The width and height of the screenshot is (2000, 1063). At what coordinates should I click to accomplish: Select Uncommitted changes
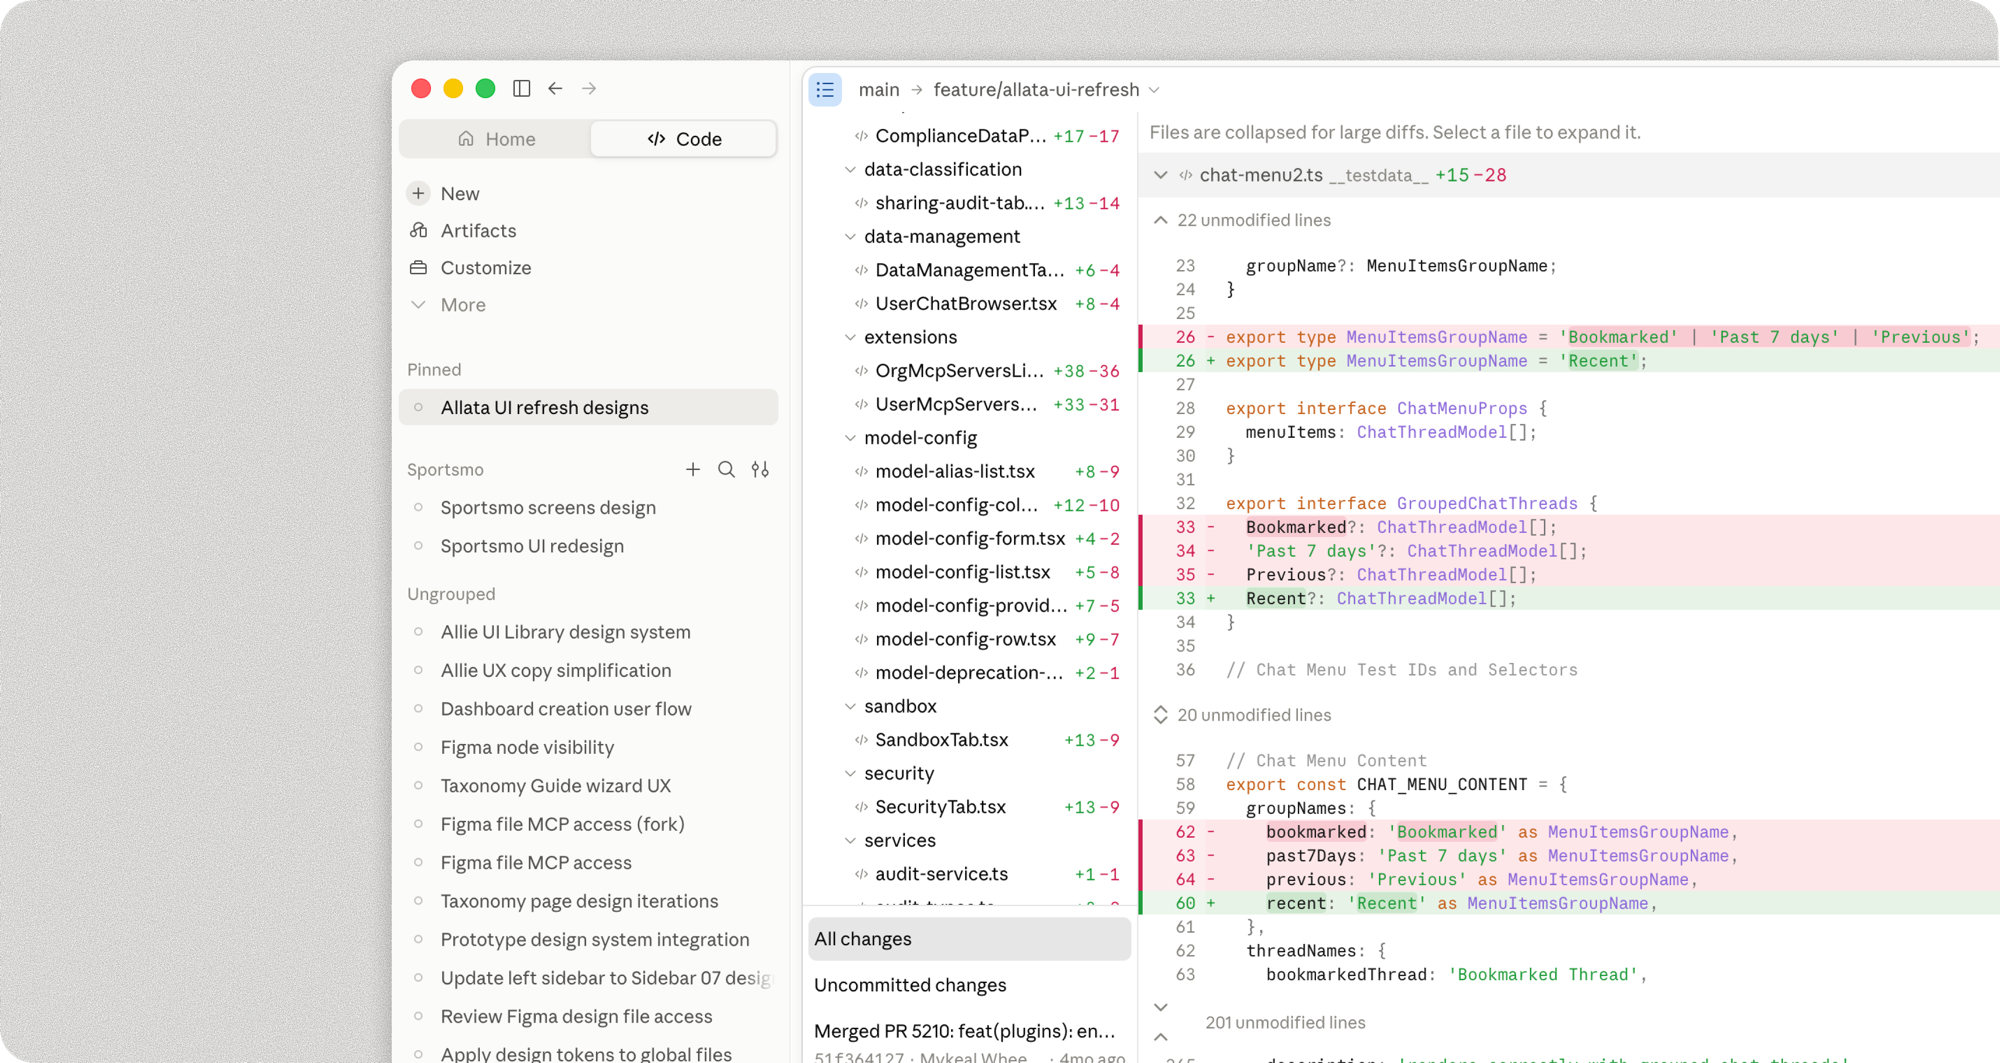969,985
